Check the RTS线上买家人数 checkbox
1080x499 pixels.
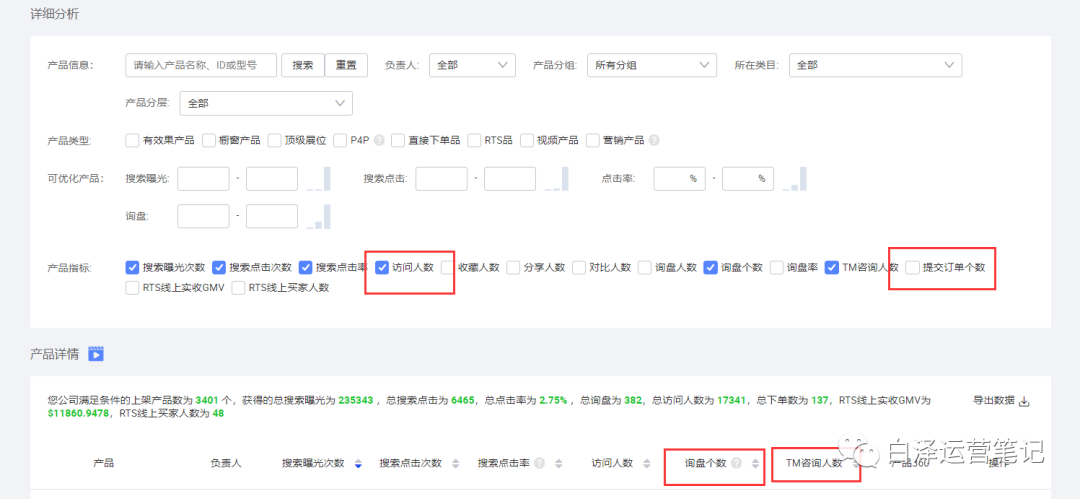pyautogui.click(x=238, y=288)
